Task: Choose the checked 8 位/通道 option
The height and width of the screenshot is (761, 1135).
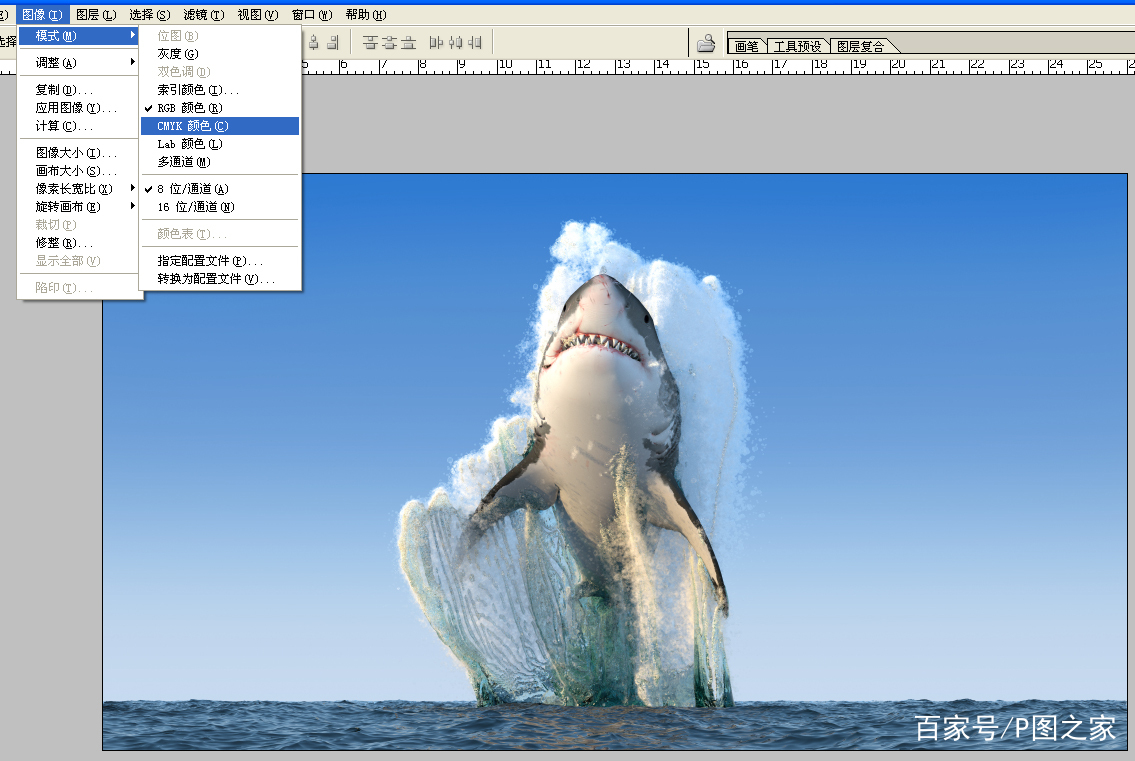Action: [x=192, y=189]
